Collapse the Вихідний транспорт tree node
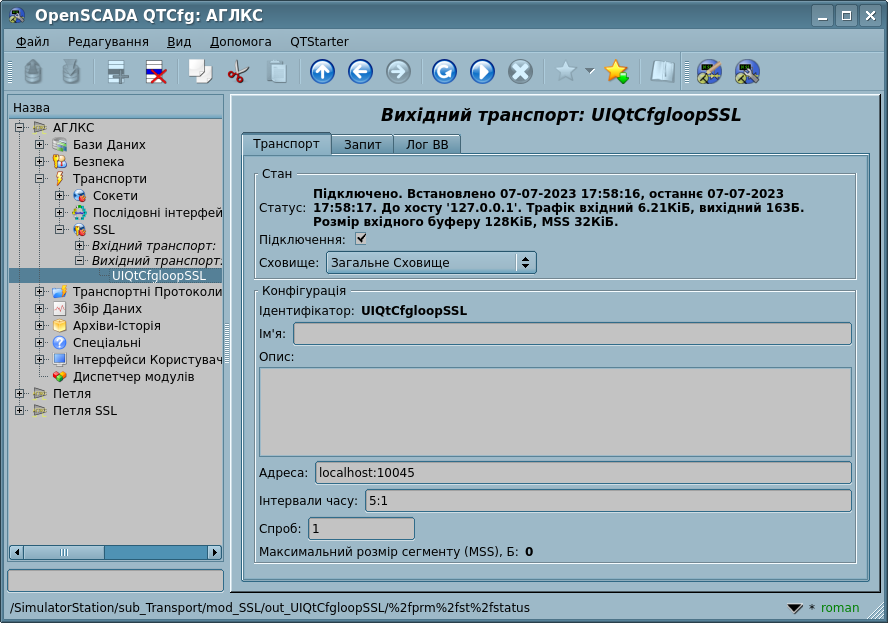The width and height of the screenshot is (888, 623). point(80,261)
